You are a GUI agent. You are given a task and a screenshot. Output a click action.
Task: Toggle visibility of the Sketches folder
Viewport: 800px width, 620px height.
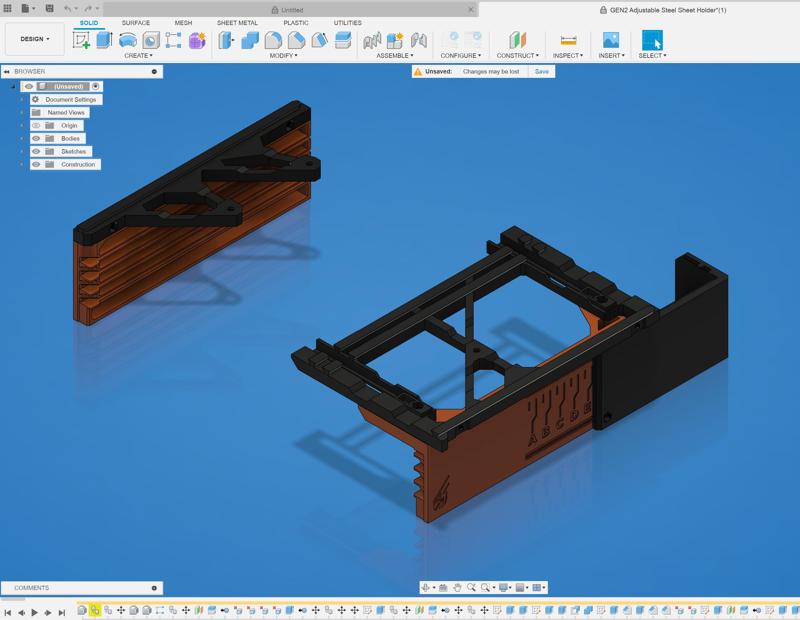[37, 151]
